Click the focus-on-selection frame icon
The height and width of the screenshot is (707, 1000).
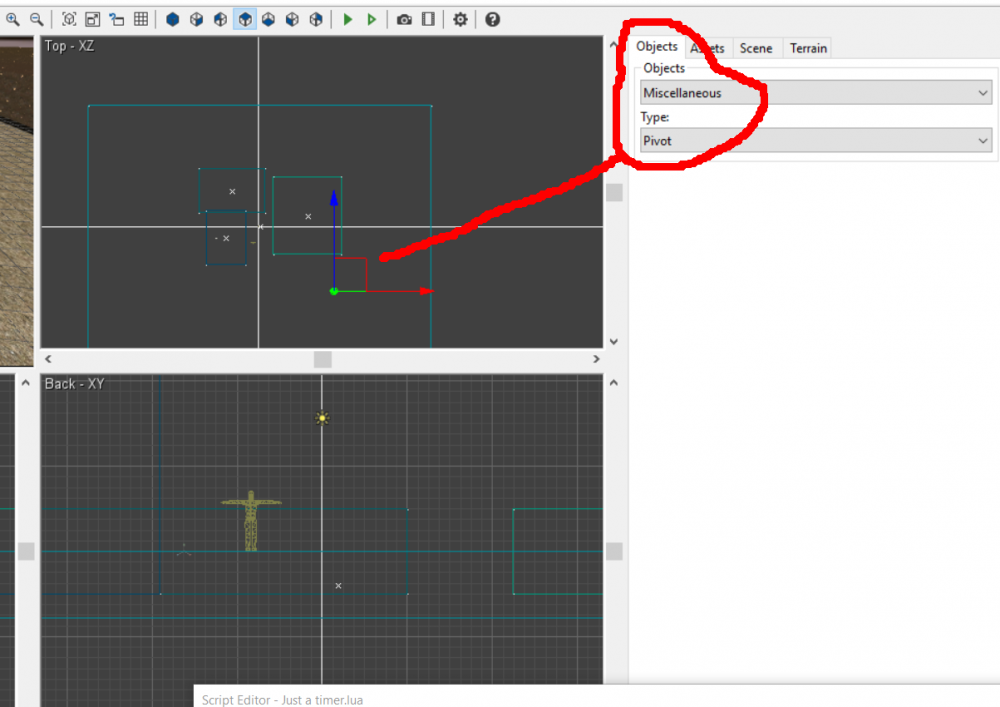69,19
